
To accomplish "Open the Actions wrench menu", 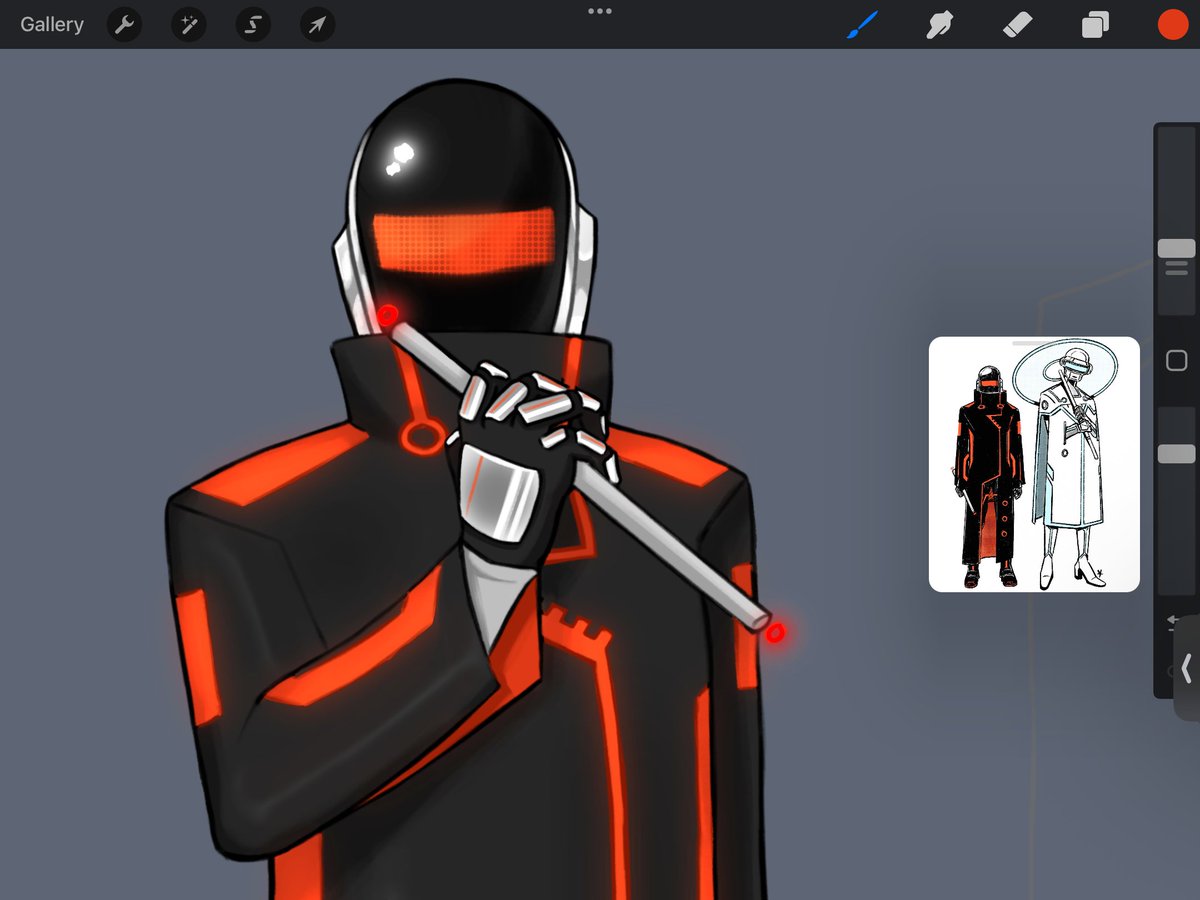I will [125, 25].
